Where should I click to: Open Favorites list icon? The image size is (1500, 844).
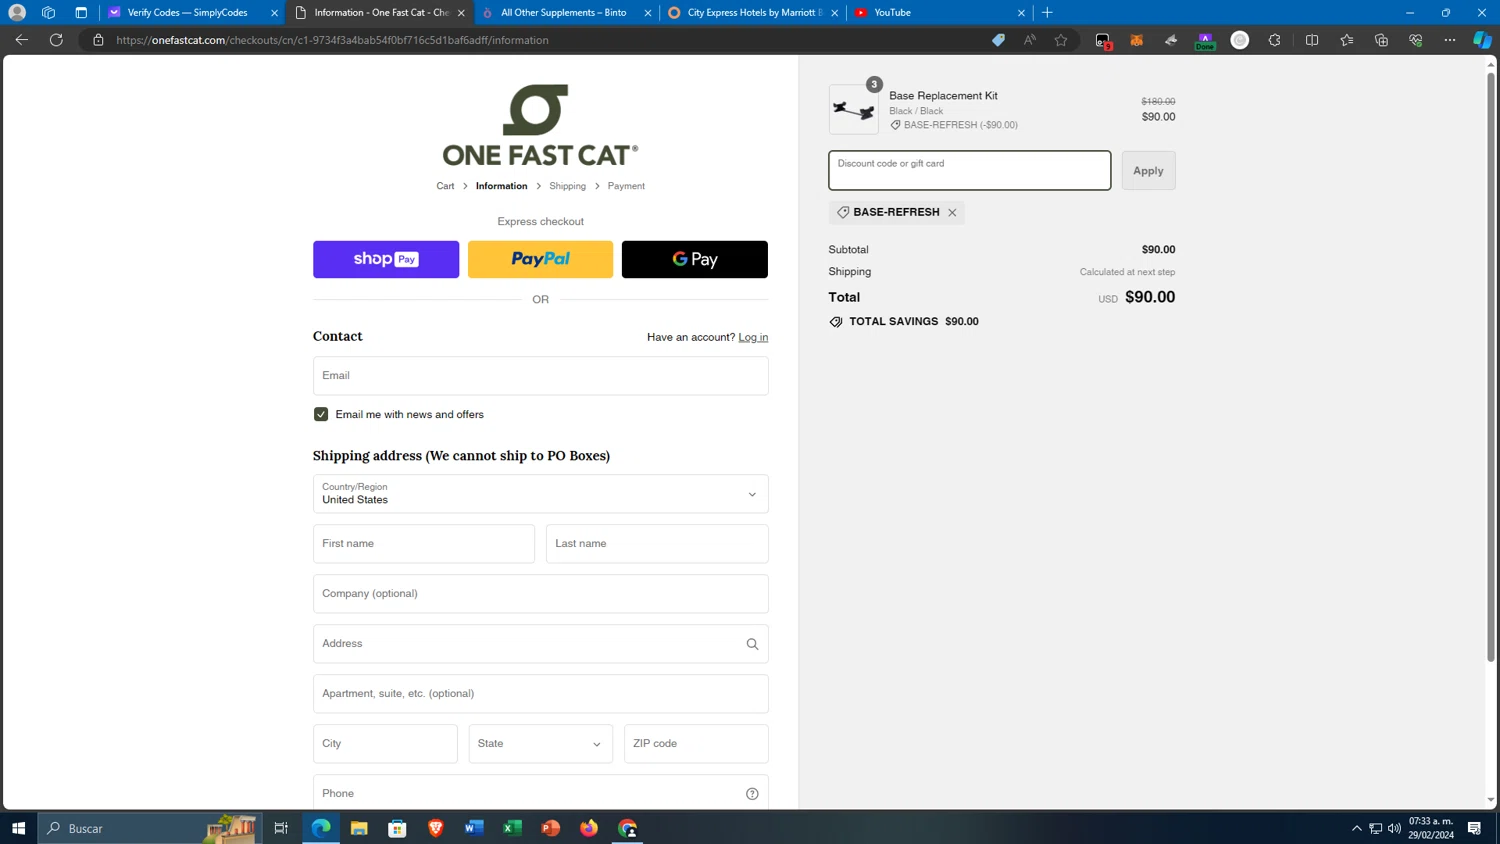[x=1347, y=40]
